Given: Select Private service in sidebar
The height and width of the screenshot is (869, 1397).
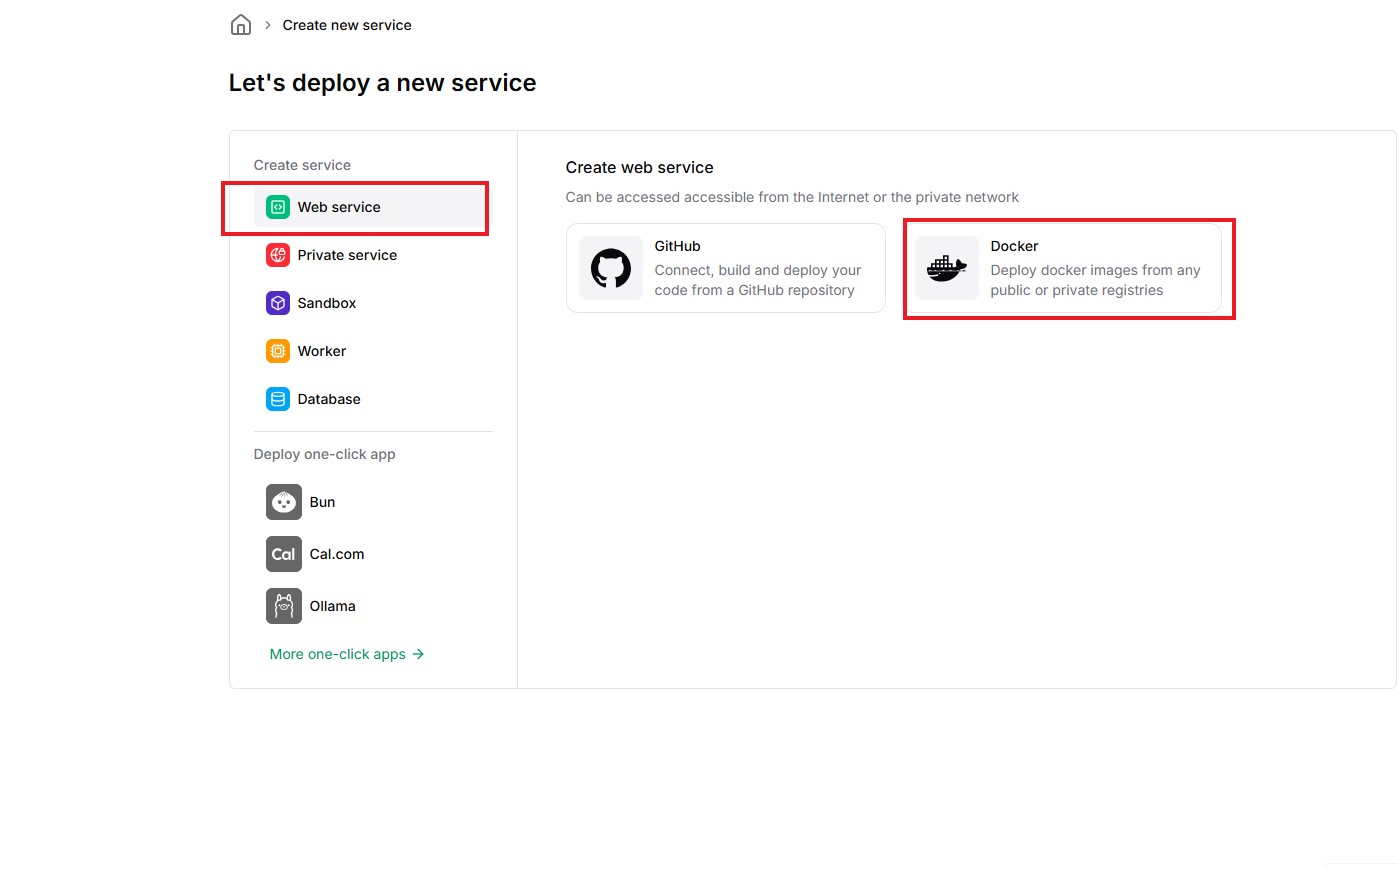Looking at the screenshot, I should pyautogui.click(x=373, y=255).
